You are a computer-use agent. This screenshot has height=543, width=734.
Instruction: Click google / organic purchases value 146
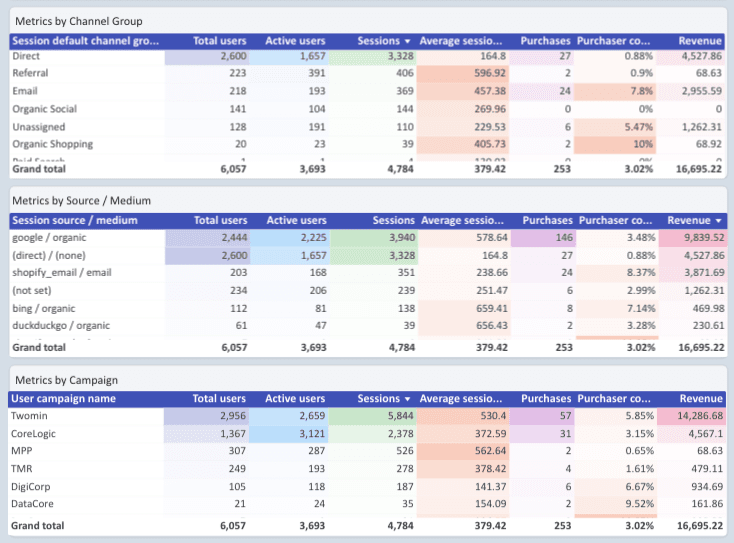pos(543,238)
